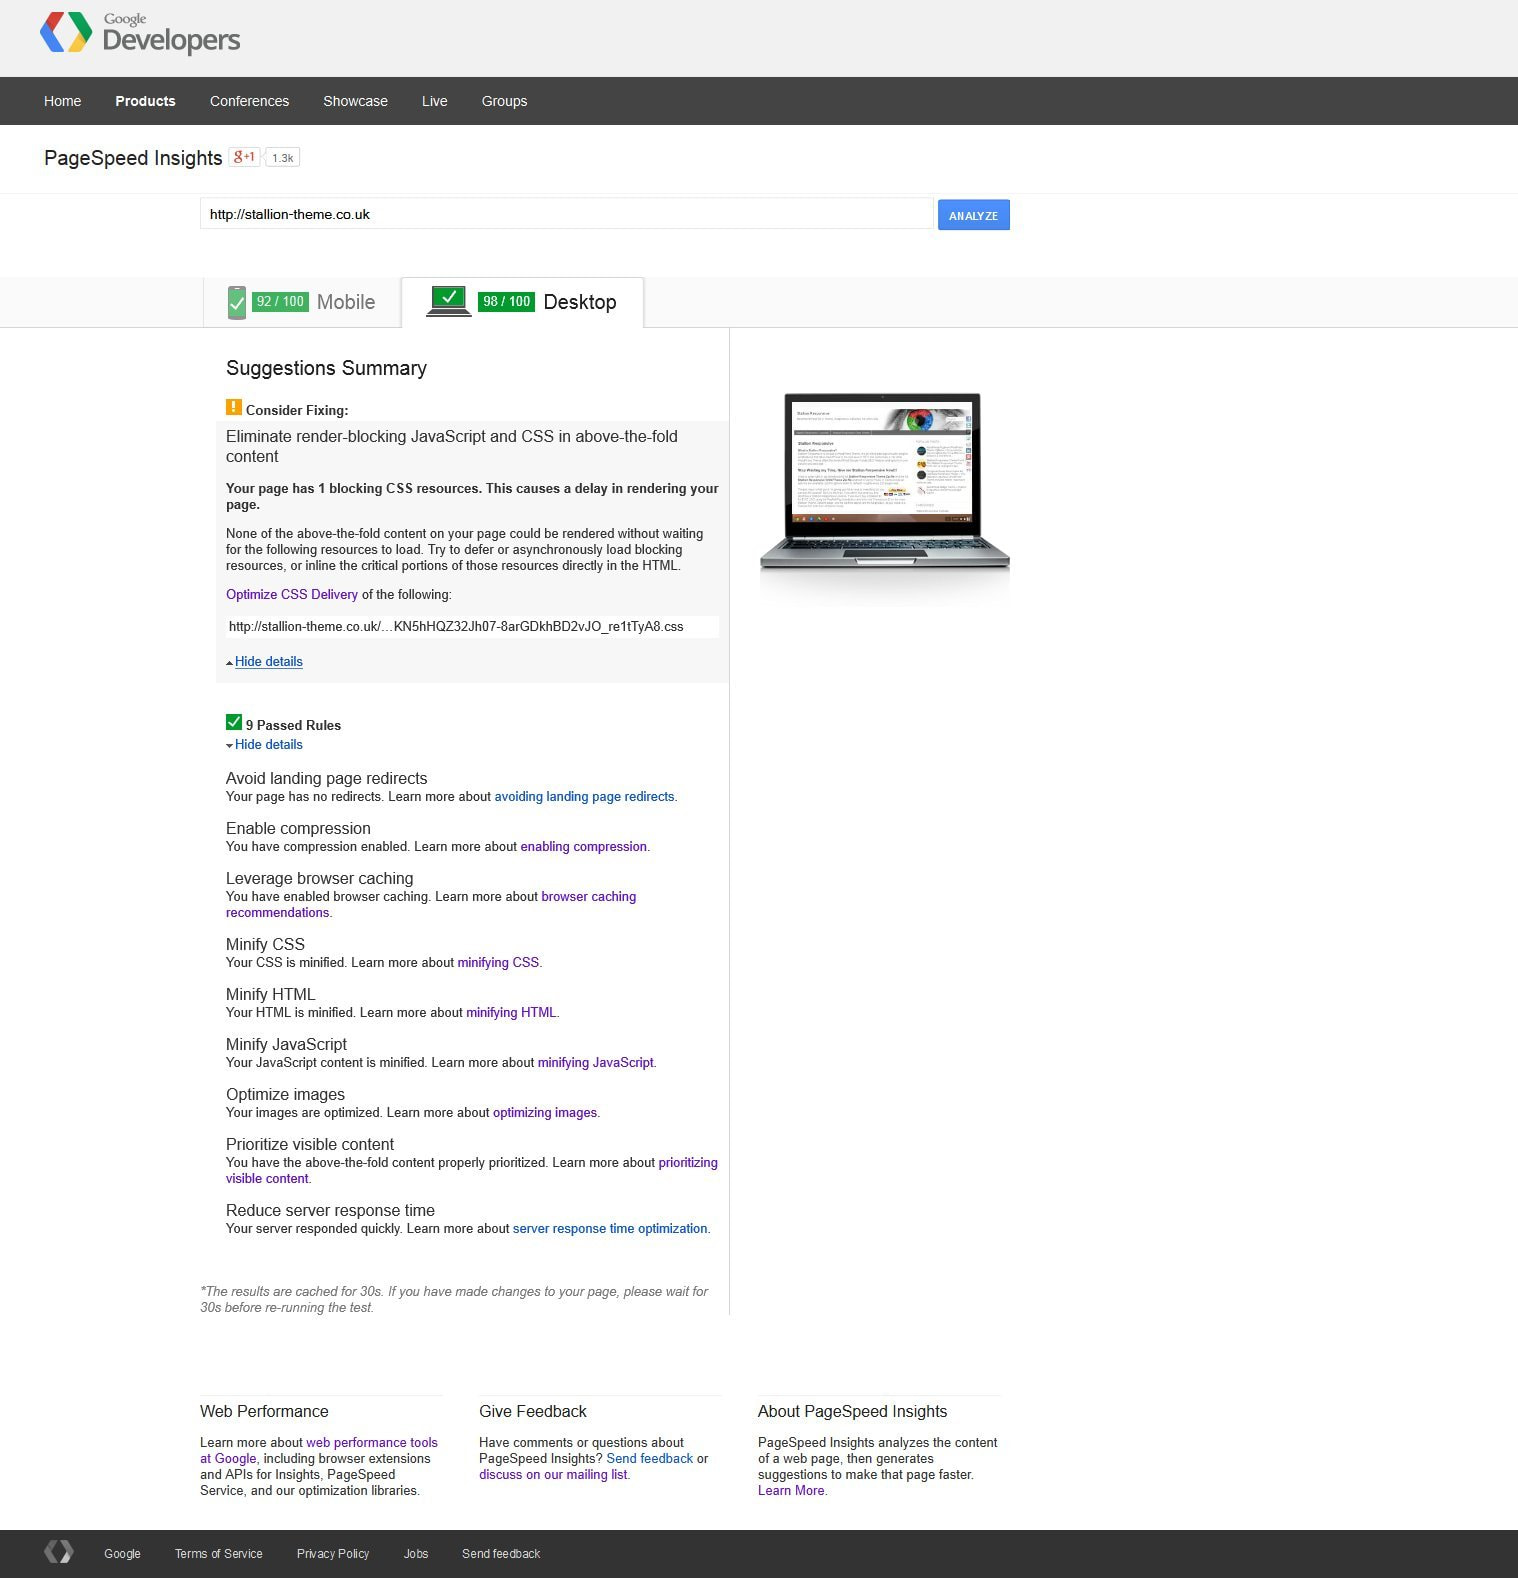Viewport: 1518px width, 1578px height.
Task: Click Send feedback link in Give Feedback
Action: (x=650, y=1459)
